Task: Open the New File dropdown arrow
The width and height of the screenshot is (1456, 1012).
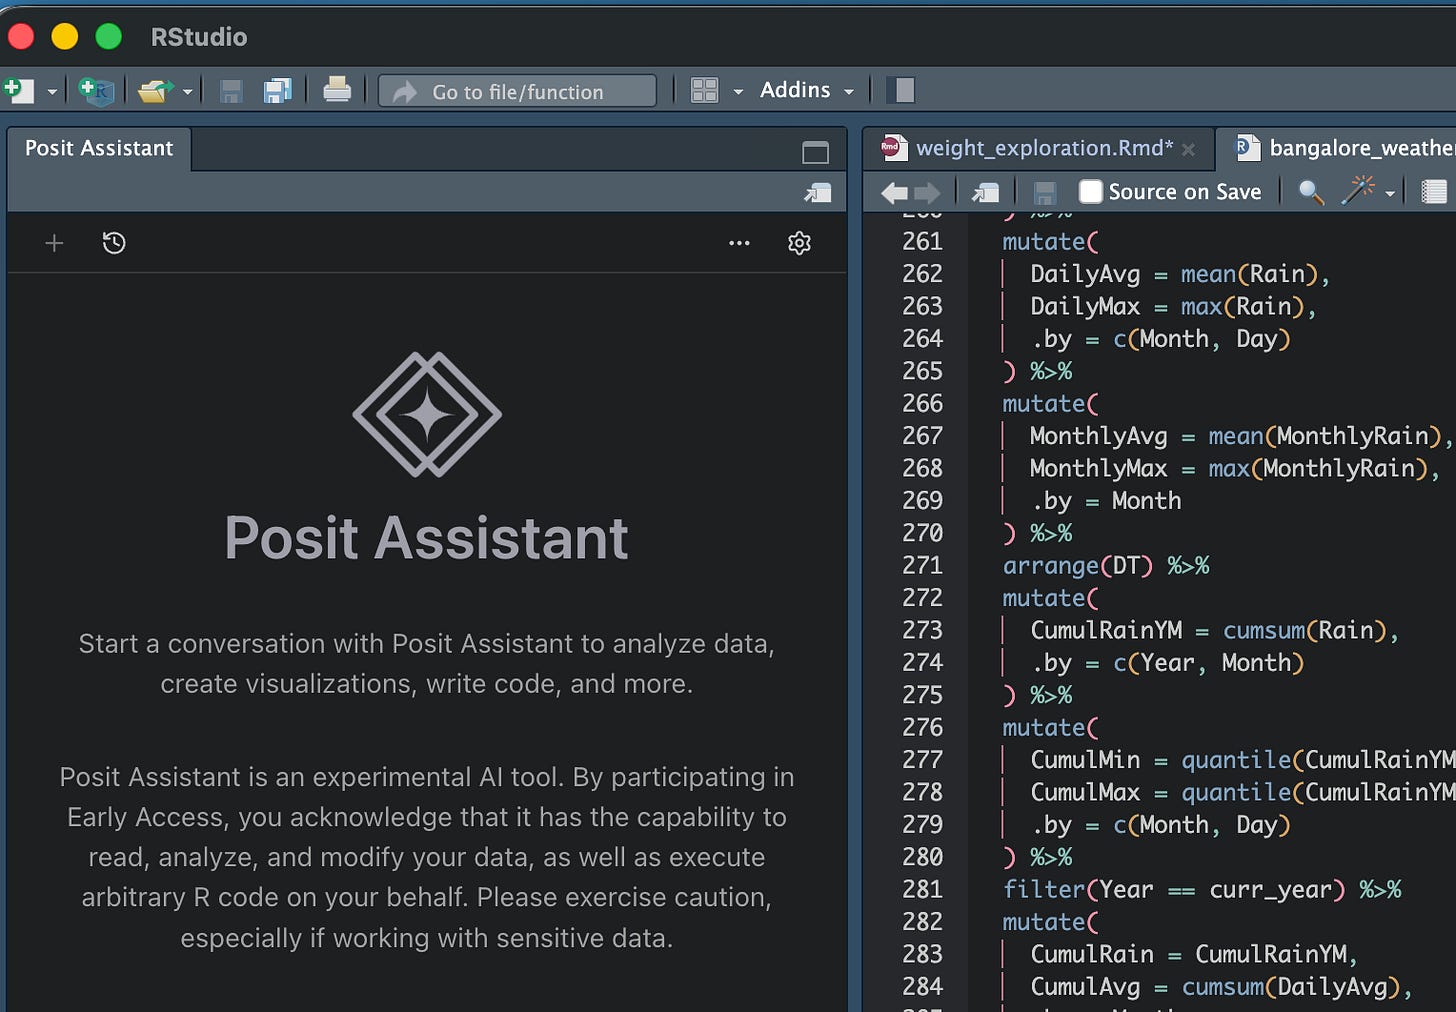Action: [x=52, y=92]
